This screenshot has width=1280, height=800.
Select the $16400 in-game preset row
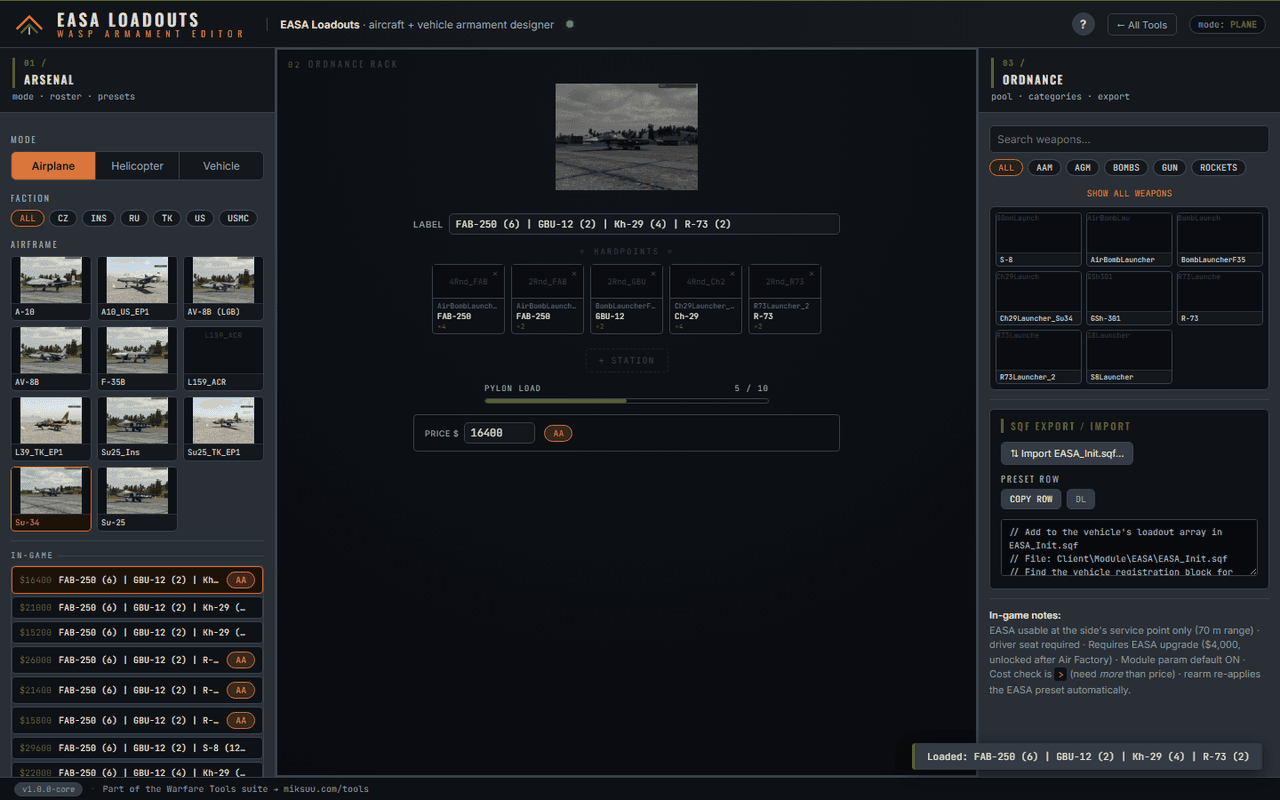point(137,580)
